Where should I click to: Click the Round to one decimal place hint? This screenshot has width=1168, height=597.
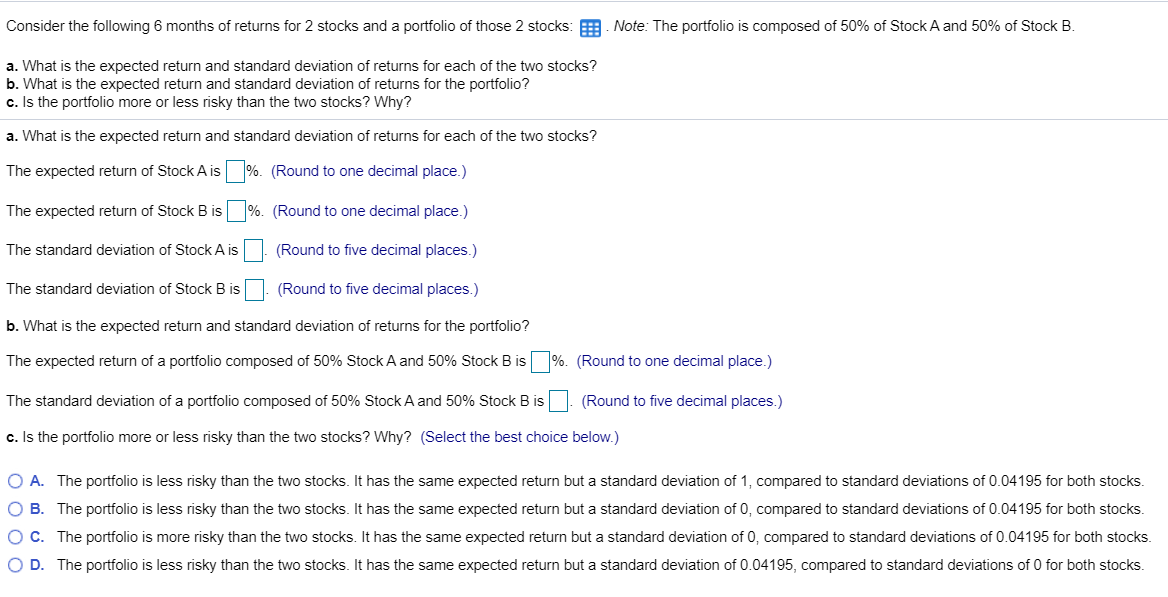[368, 170]
